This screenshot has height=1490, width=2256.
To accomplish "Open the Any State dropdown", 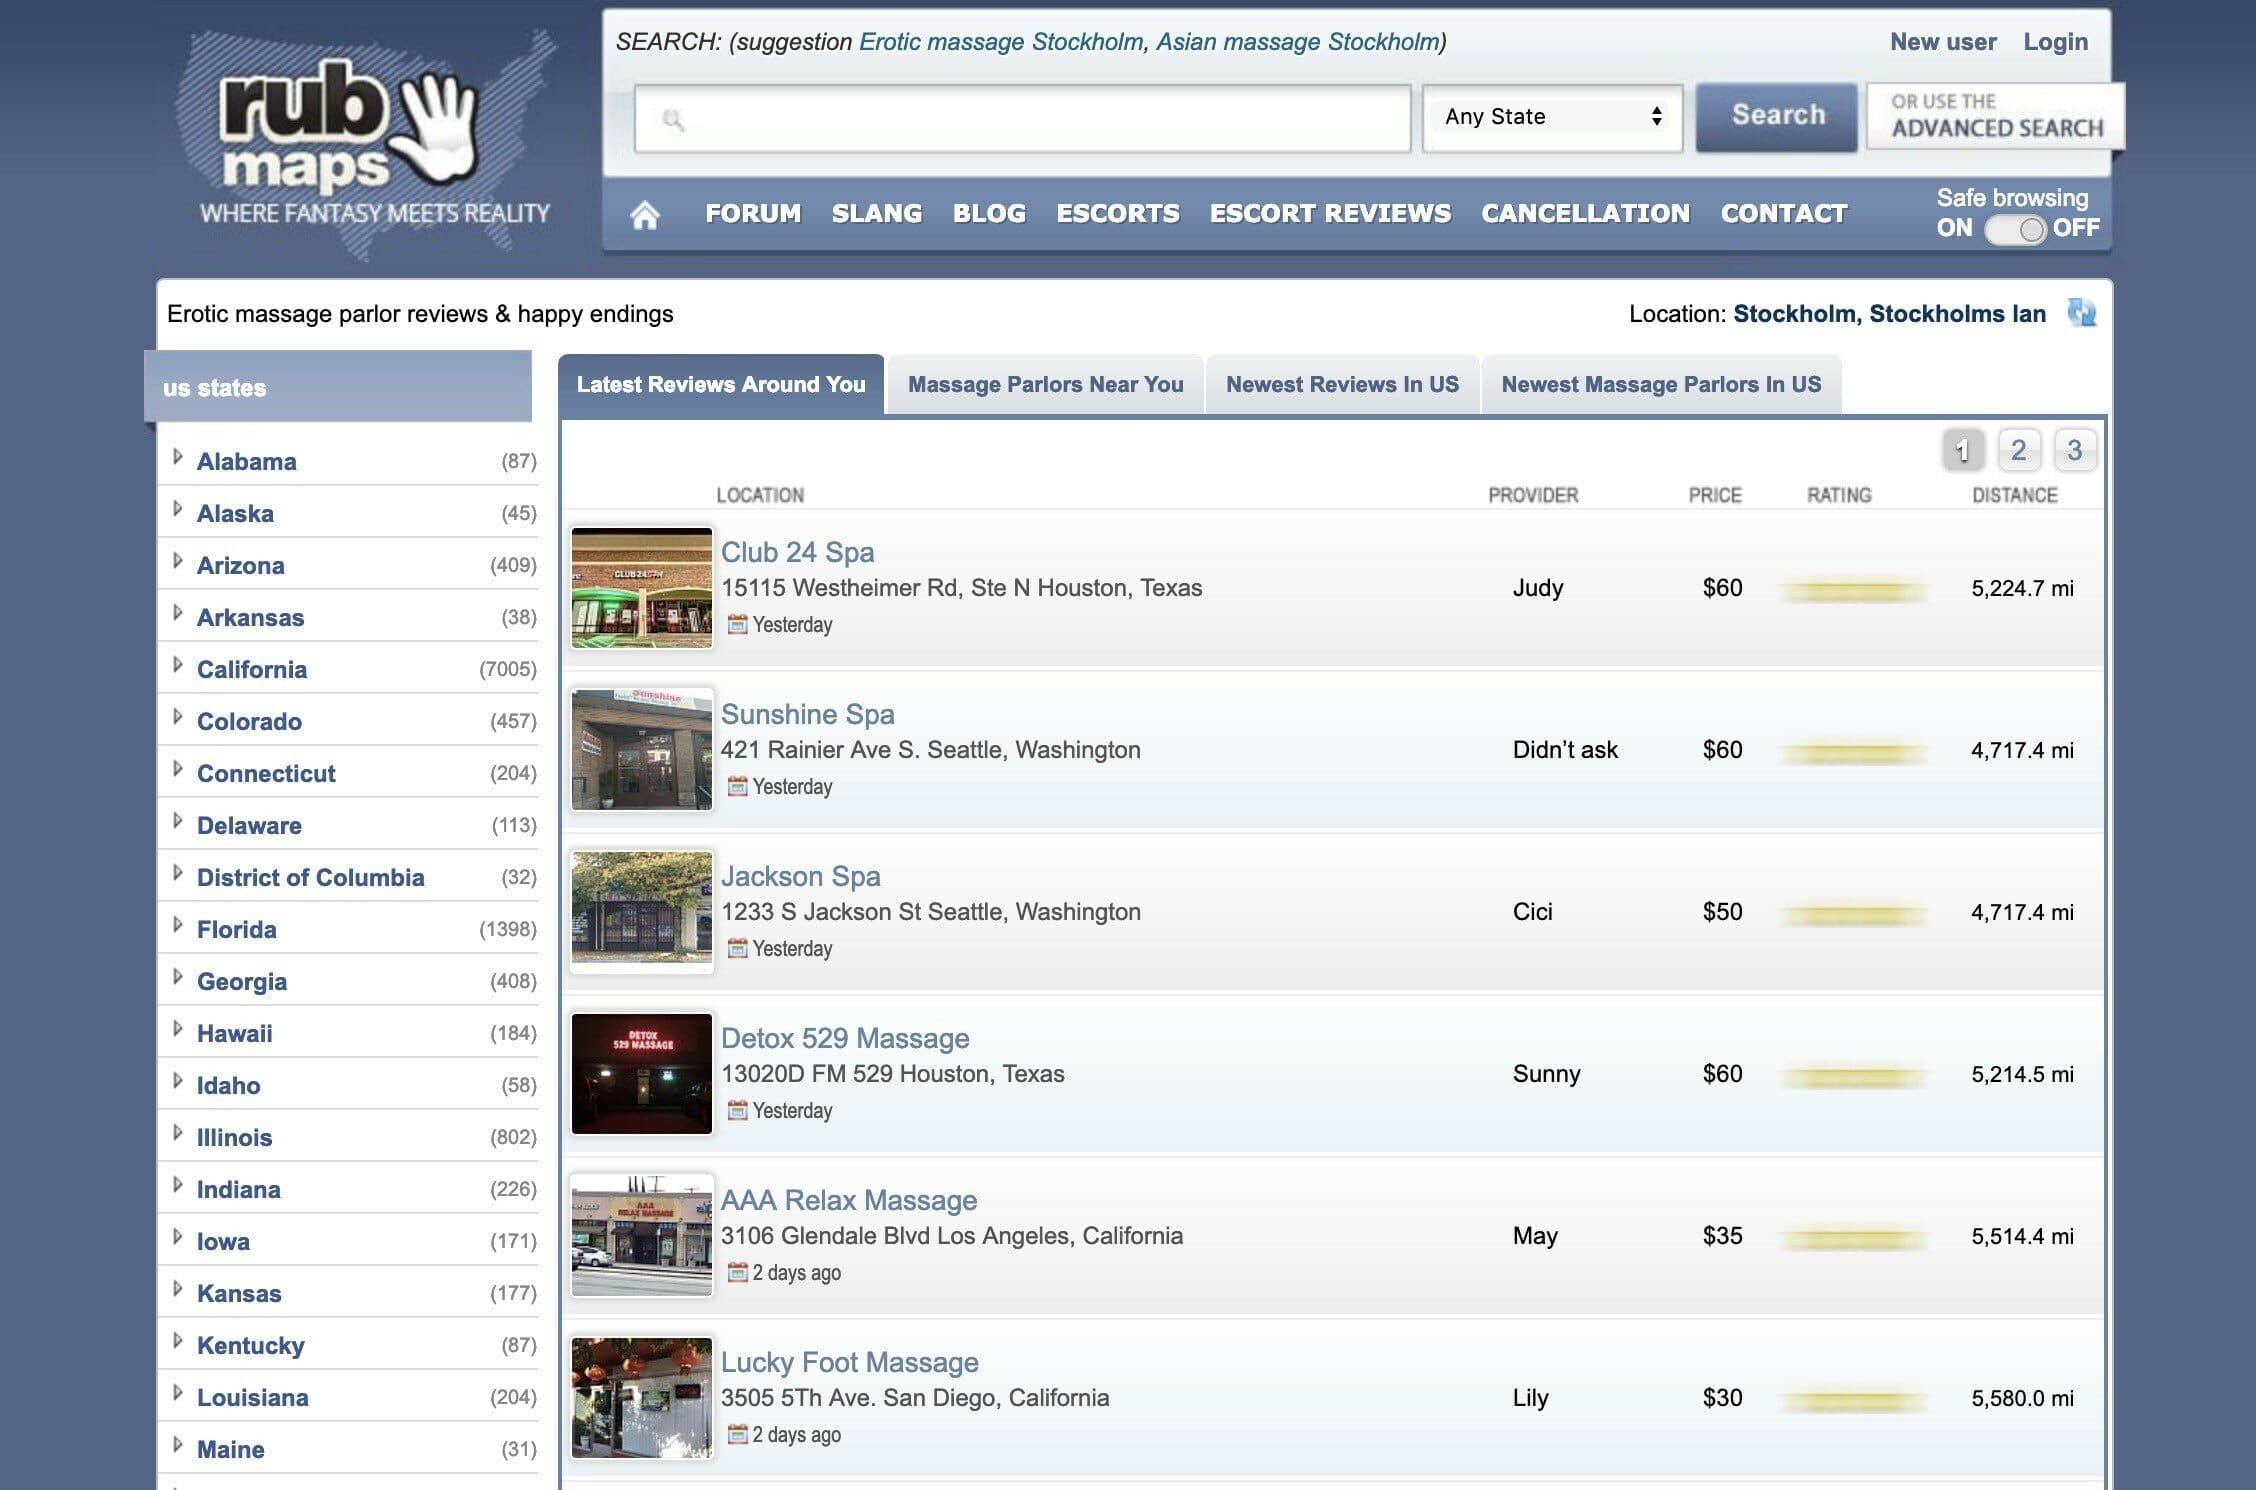I will tap(1552, 117).
